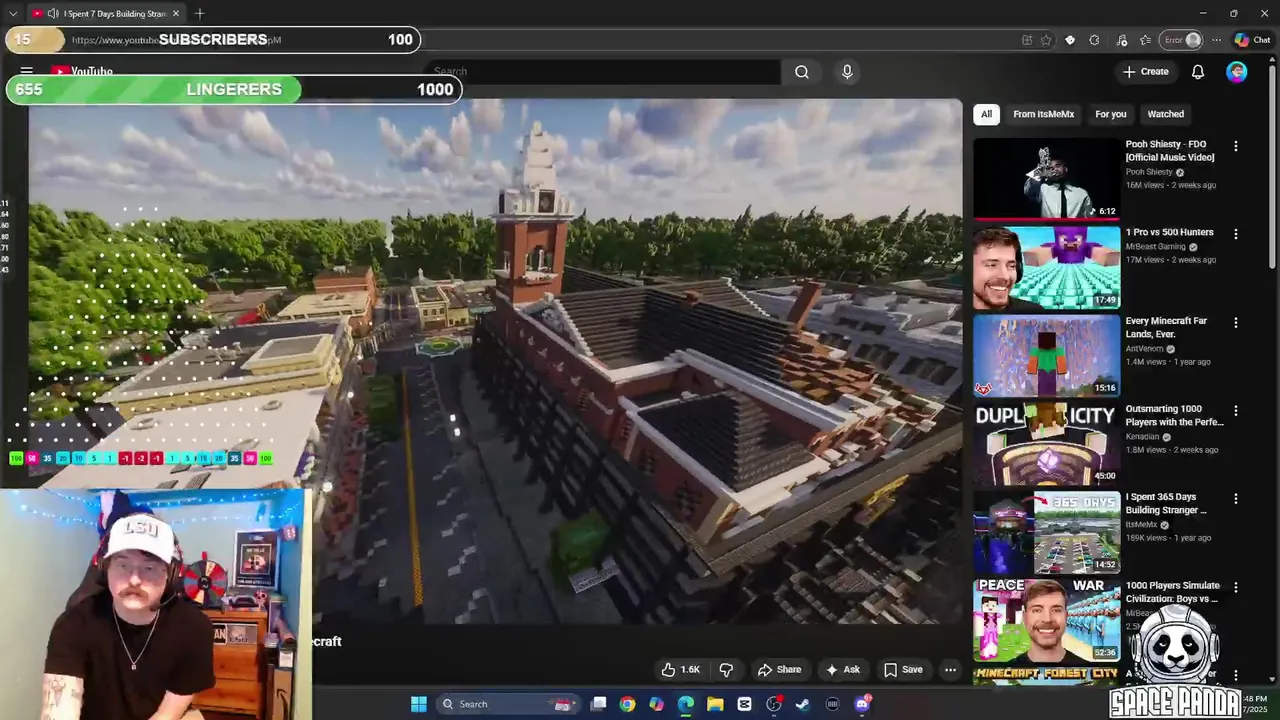Open options for 1000 Players Simulate Civilization
Screen dimensions: 1280x720
1235,587
